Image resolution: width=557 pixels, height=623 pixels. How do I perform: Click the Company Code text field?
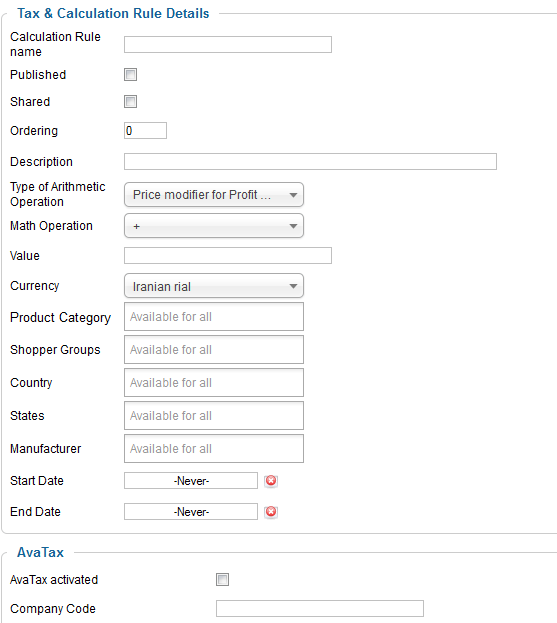[x=320, y=608]
